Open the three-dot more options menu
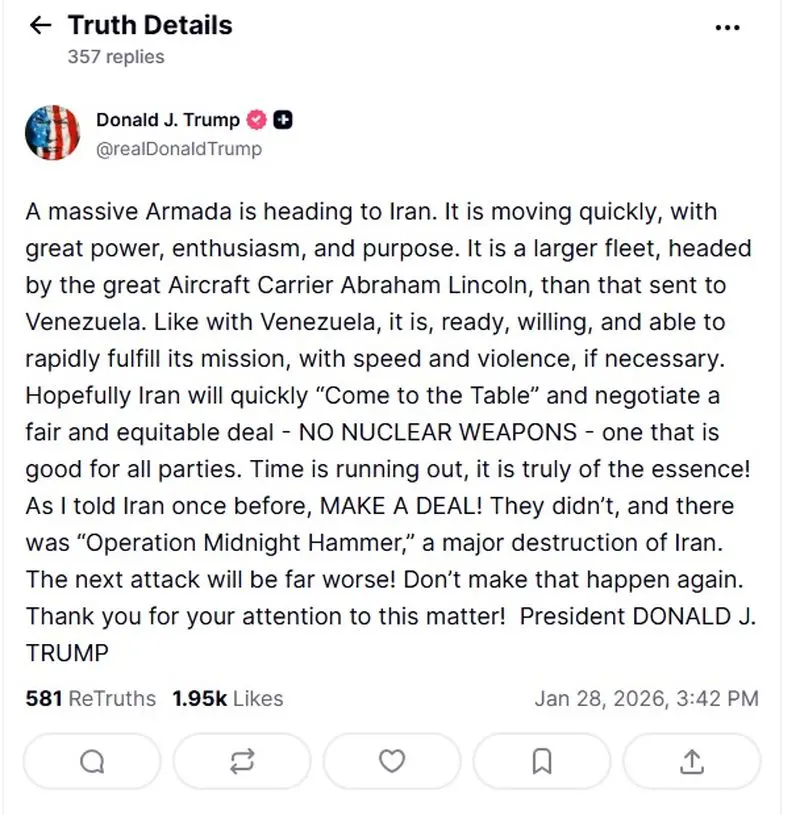Image resolution: width=800 pixels, height=815 pixels. 728,28
